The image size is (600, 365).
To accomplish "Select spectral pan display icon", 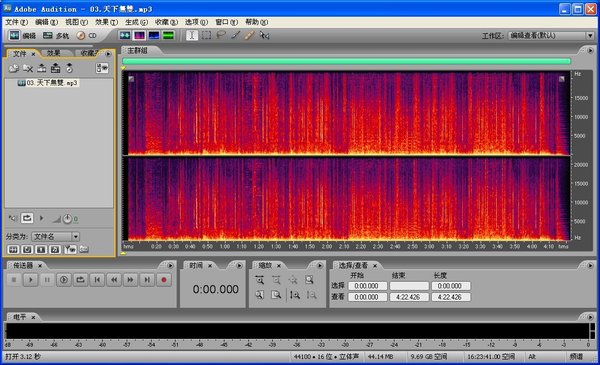I will [x=154, y=36].
